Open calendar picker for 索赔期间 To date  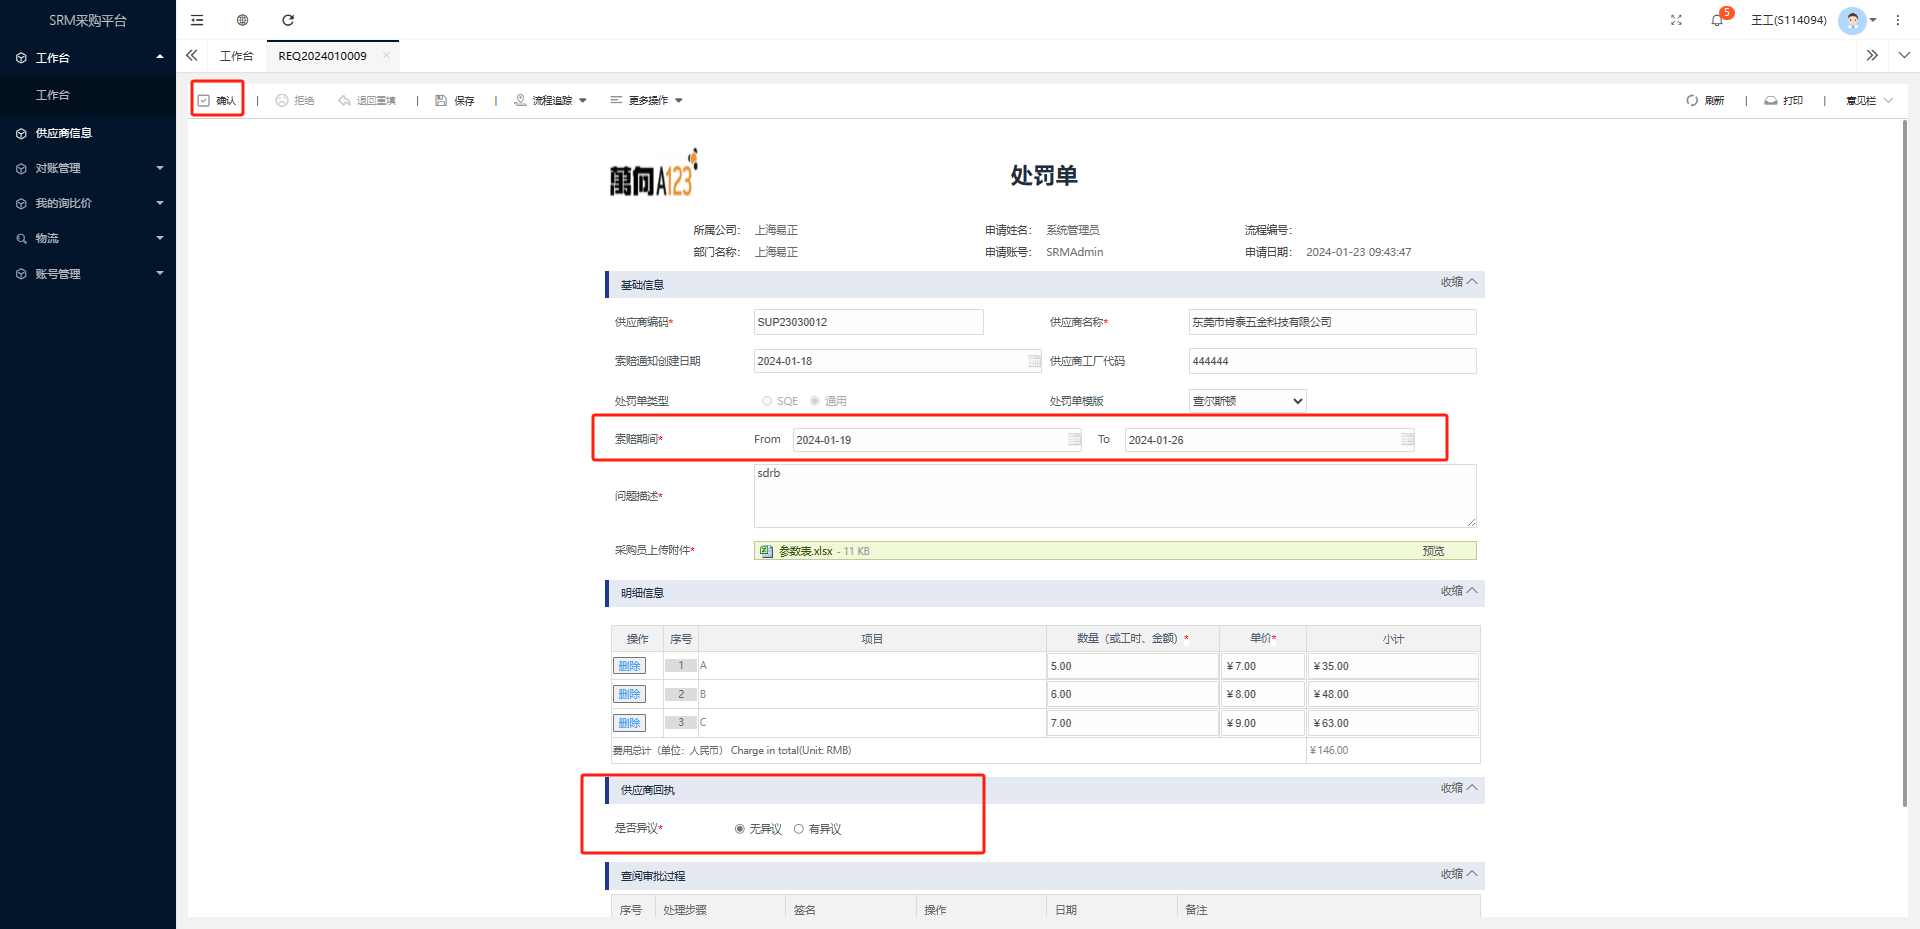tap(1407, 440)
